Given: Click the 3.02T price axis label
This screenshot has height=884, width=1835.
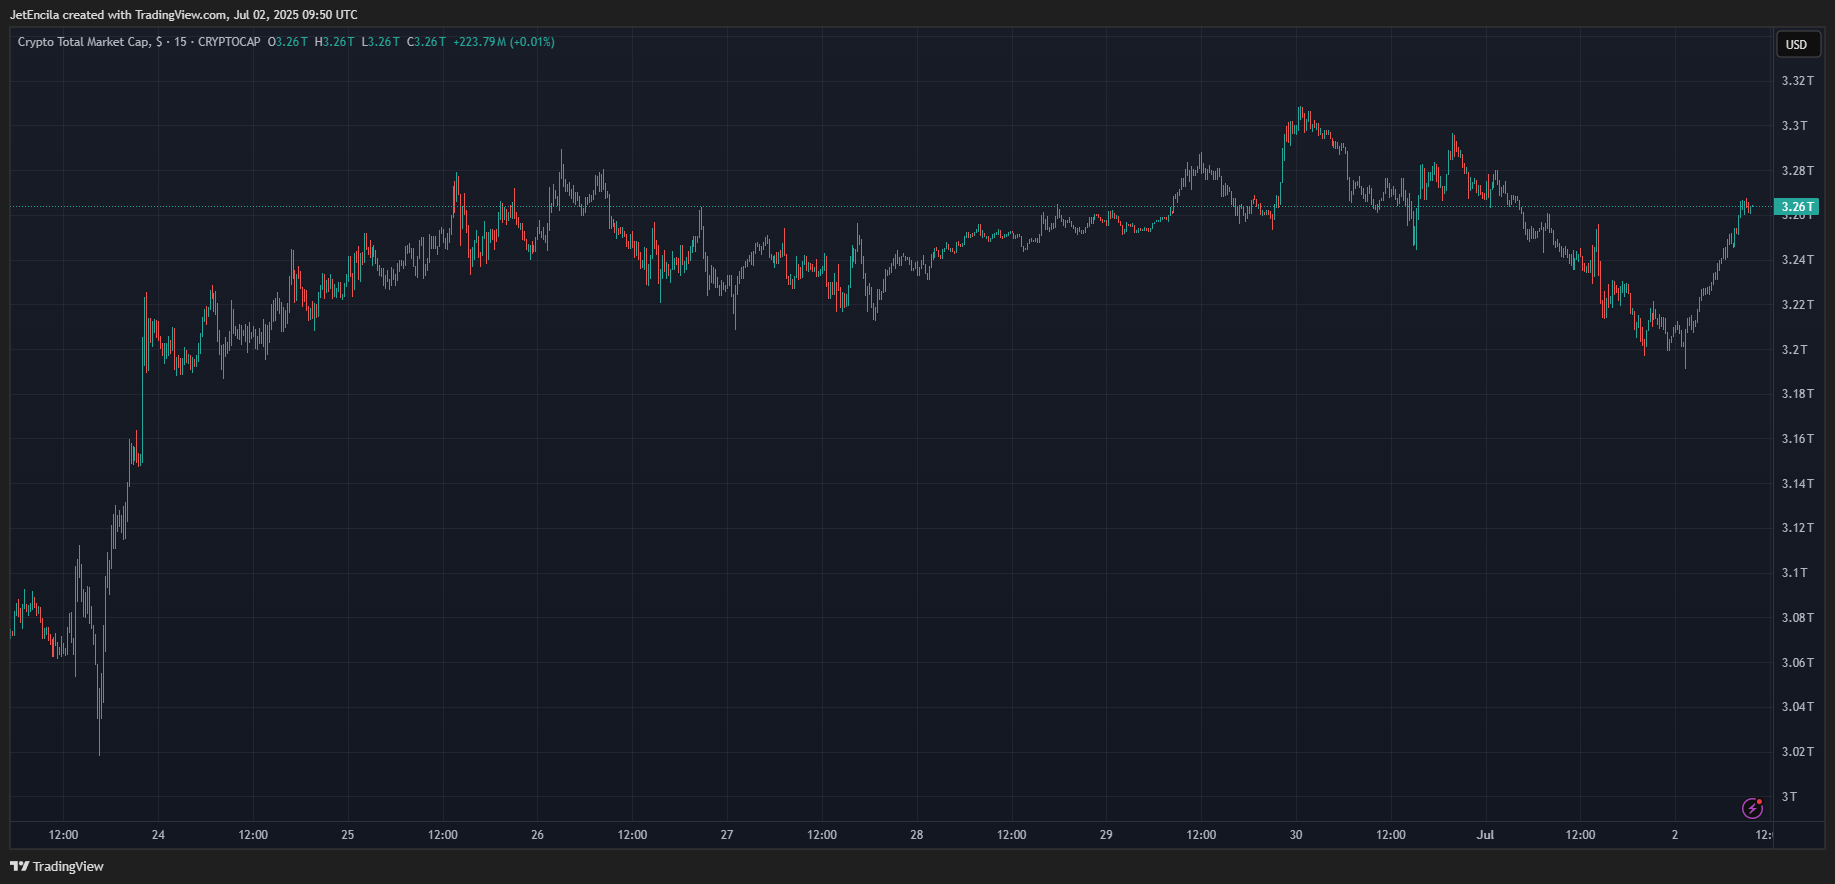Looking at the screenshot, I should [x=1797, y=752].
